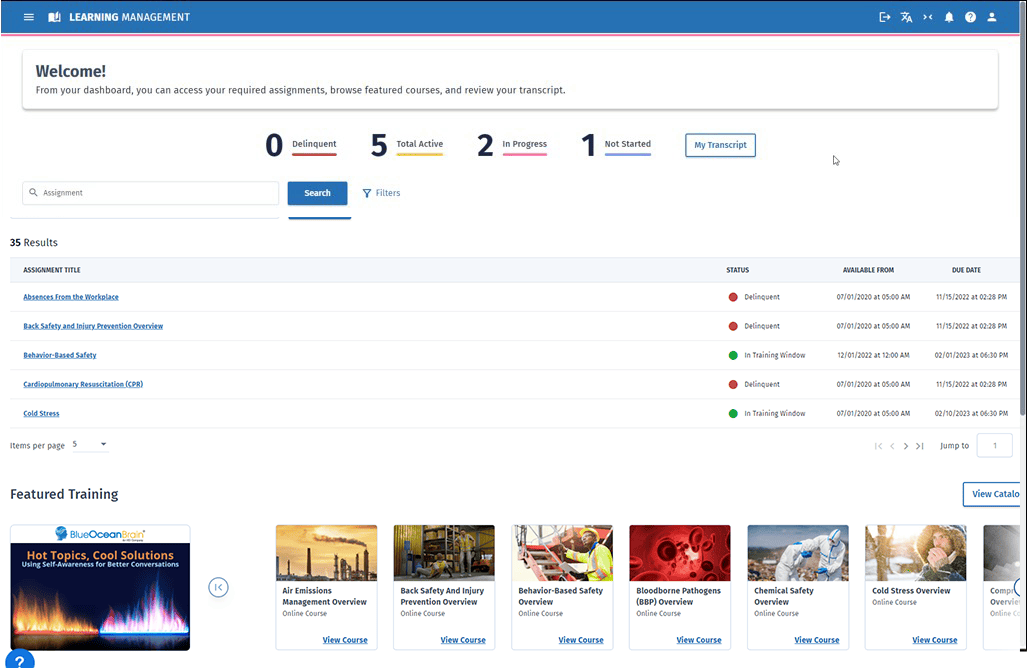Click the green status dot for Cold Stress row
1027x668 pixels.
coord(733,413)
